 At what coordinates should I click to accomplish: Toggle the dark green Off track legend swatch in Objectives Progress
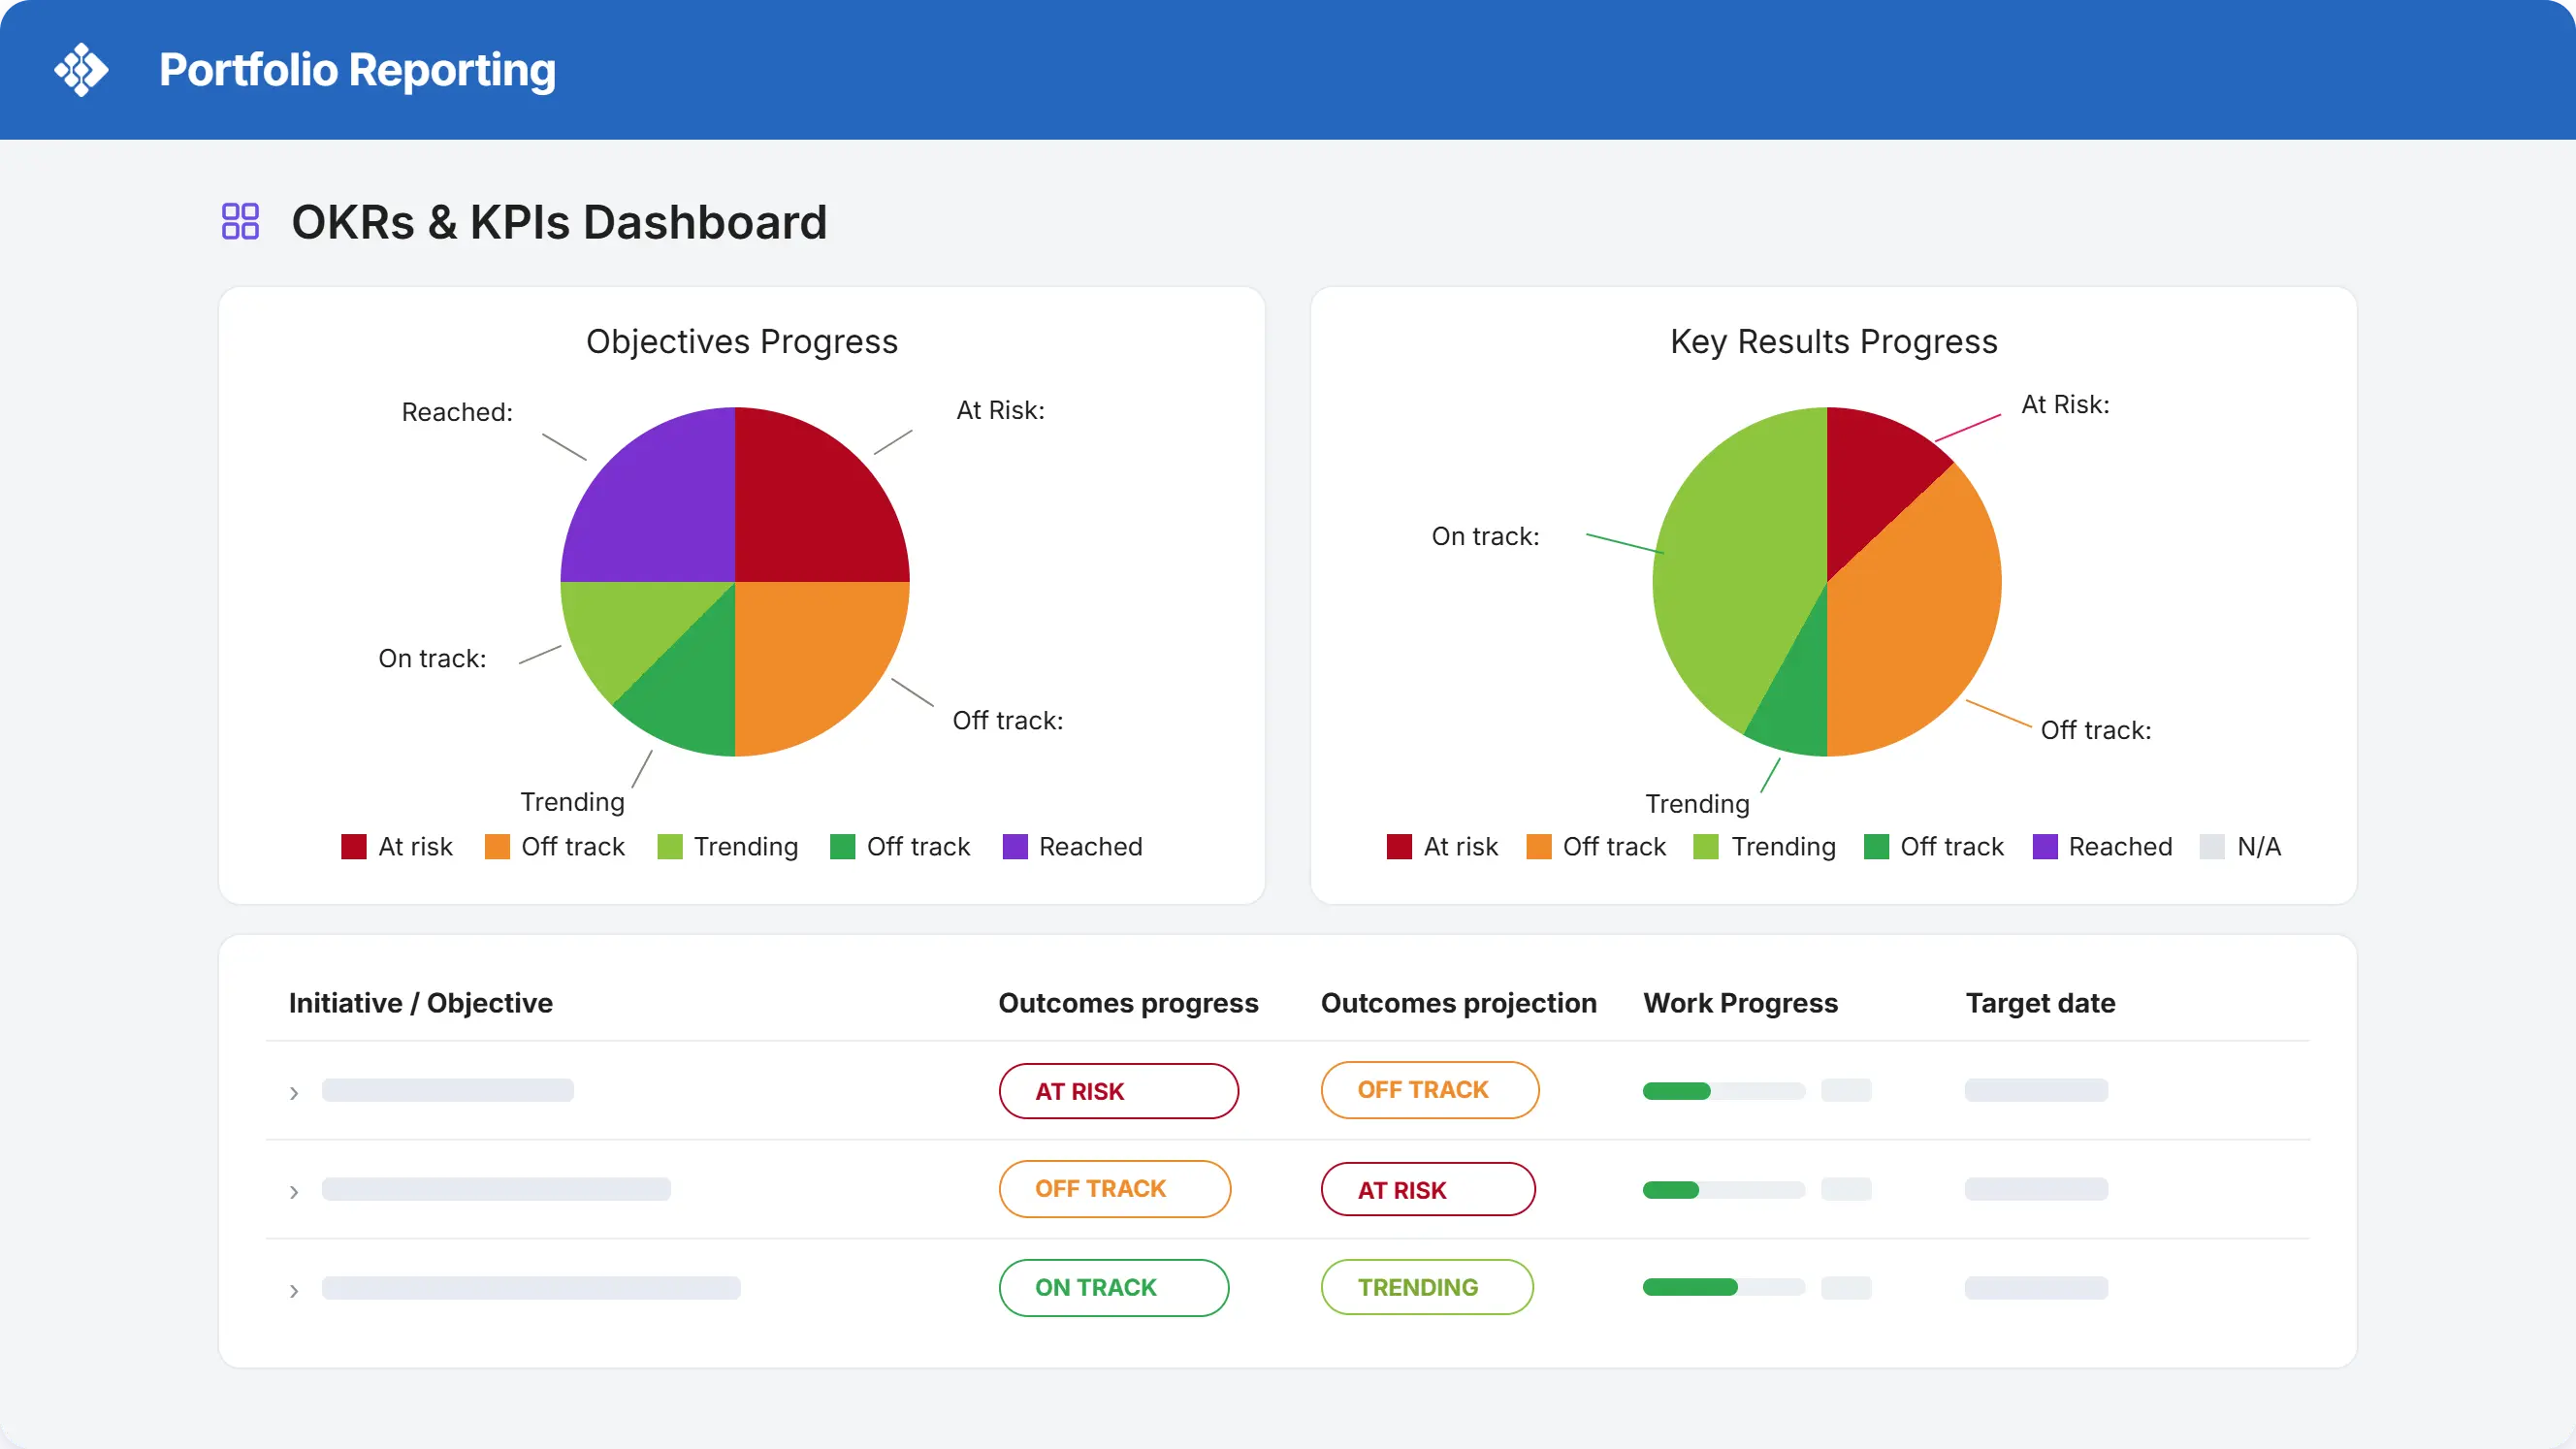click(843, 847)
